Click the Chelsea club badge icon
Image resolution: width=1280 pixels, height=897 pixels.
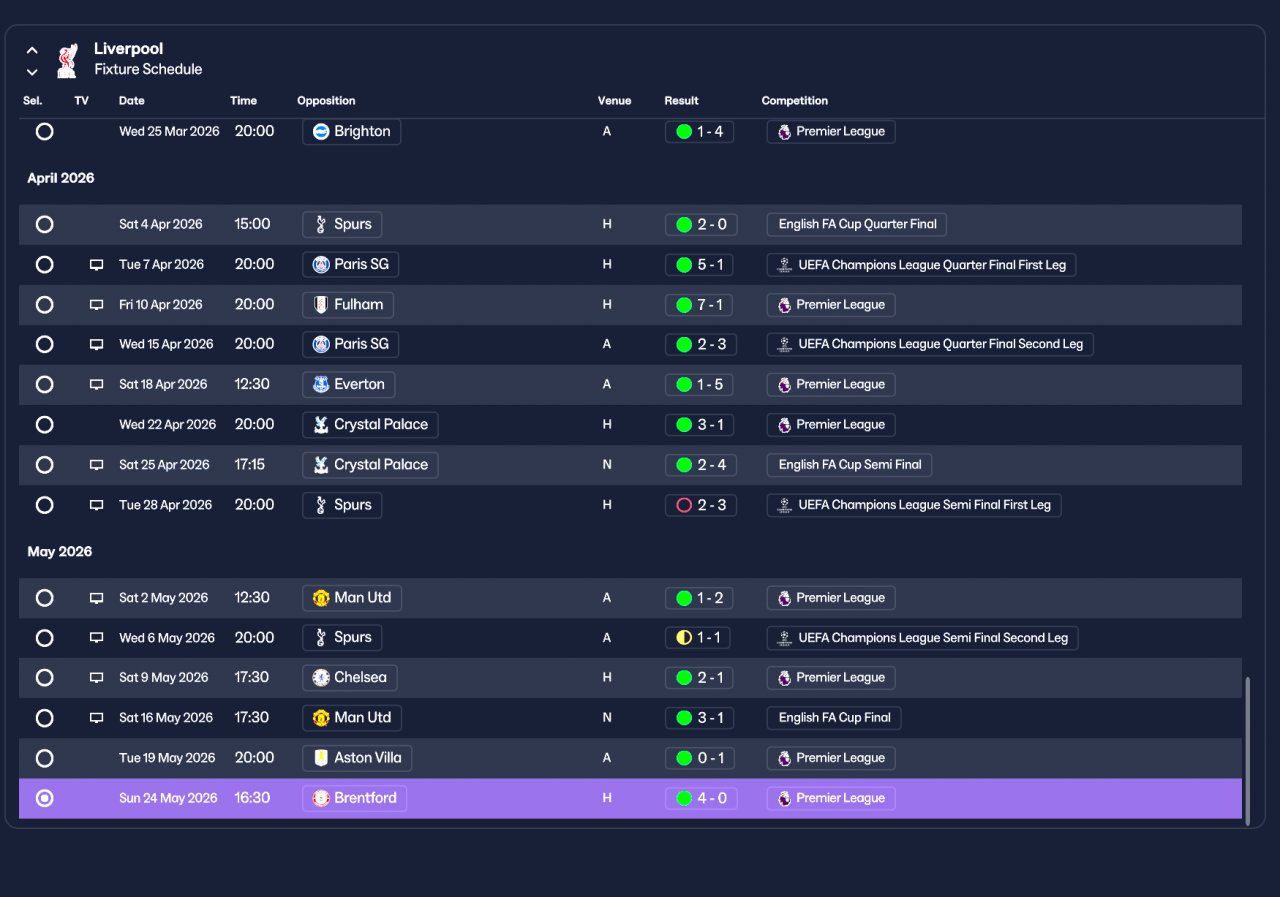(x=321, y=678)
